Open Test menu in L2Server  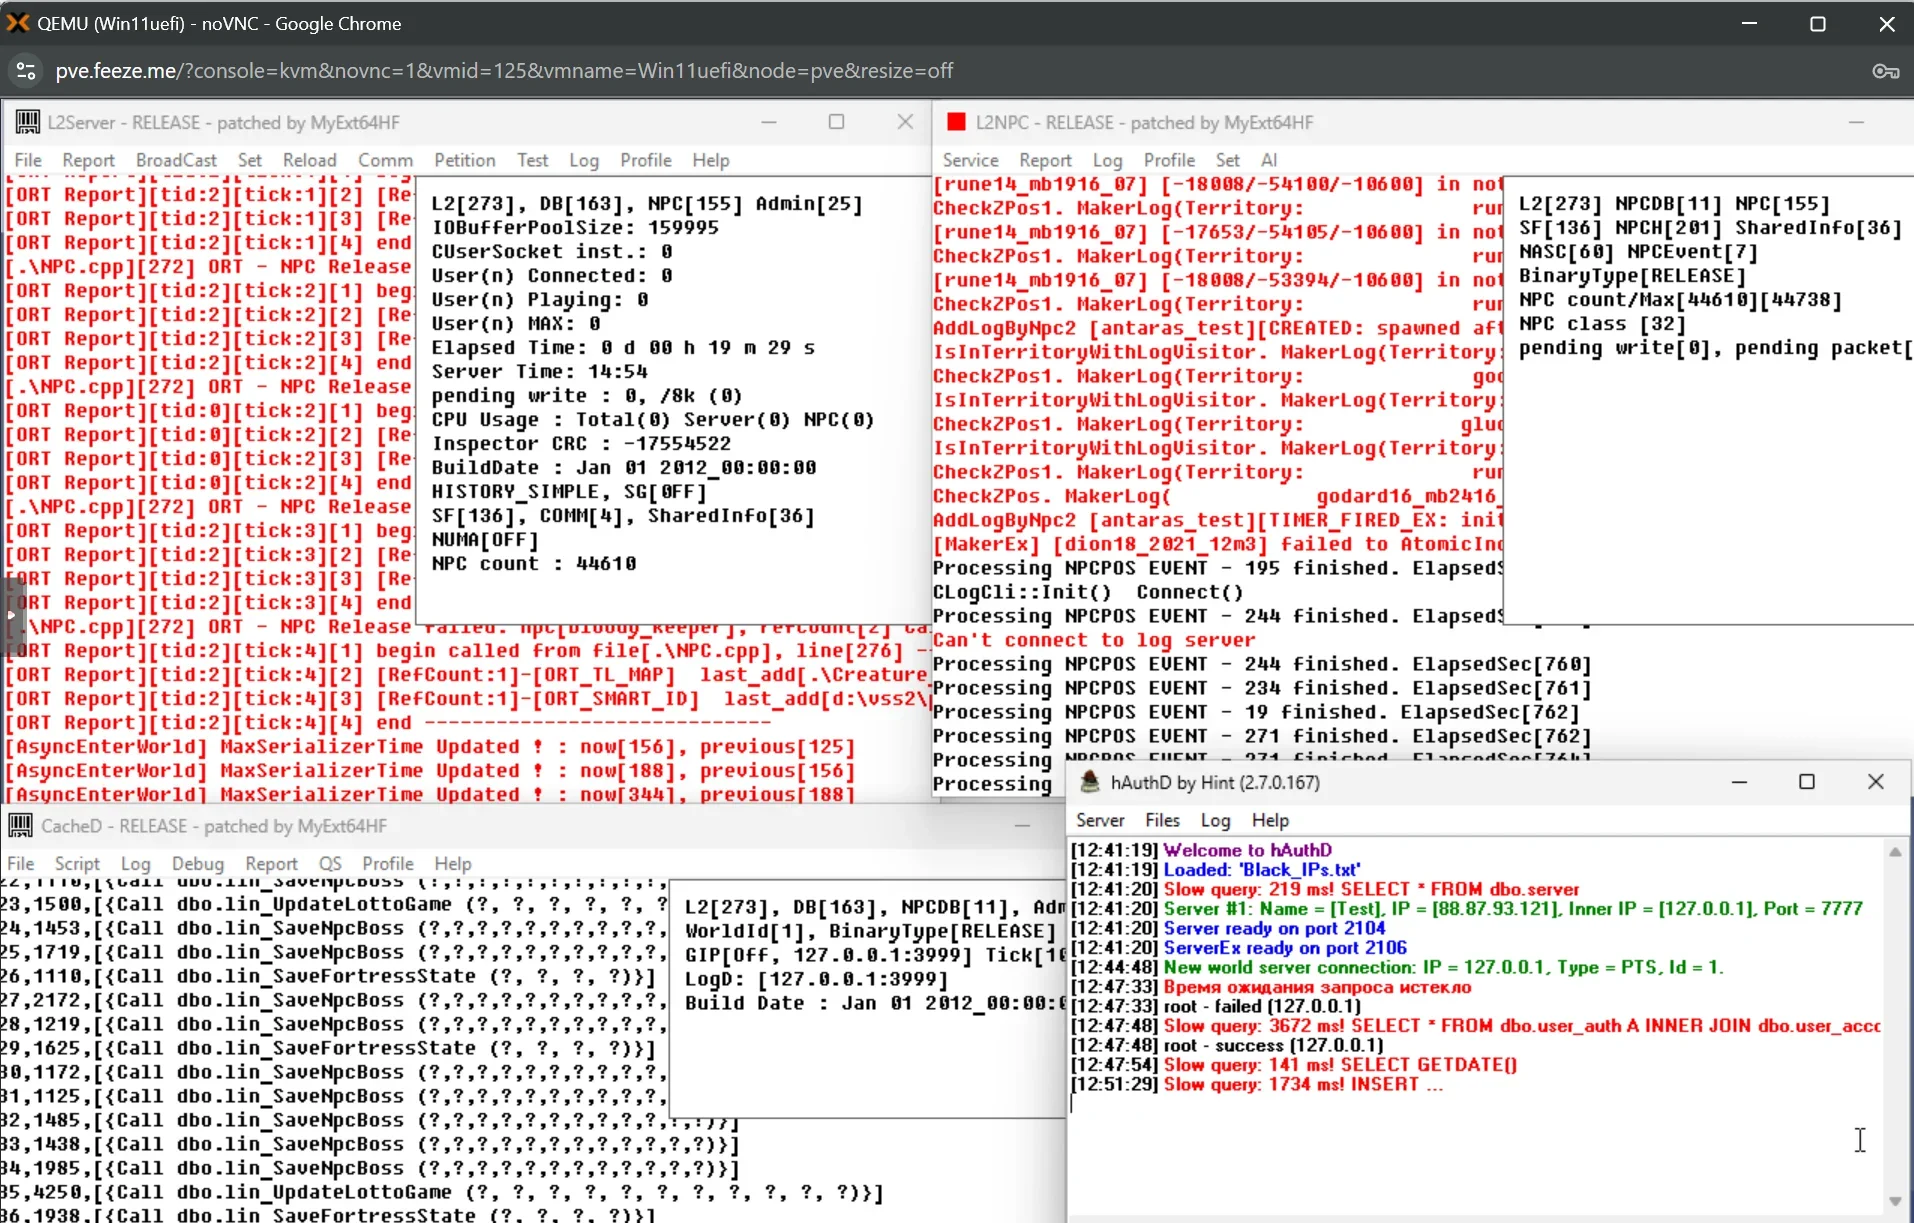coord(532,160)
